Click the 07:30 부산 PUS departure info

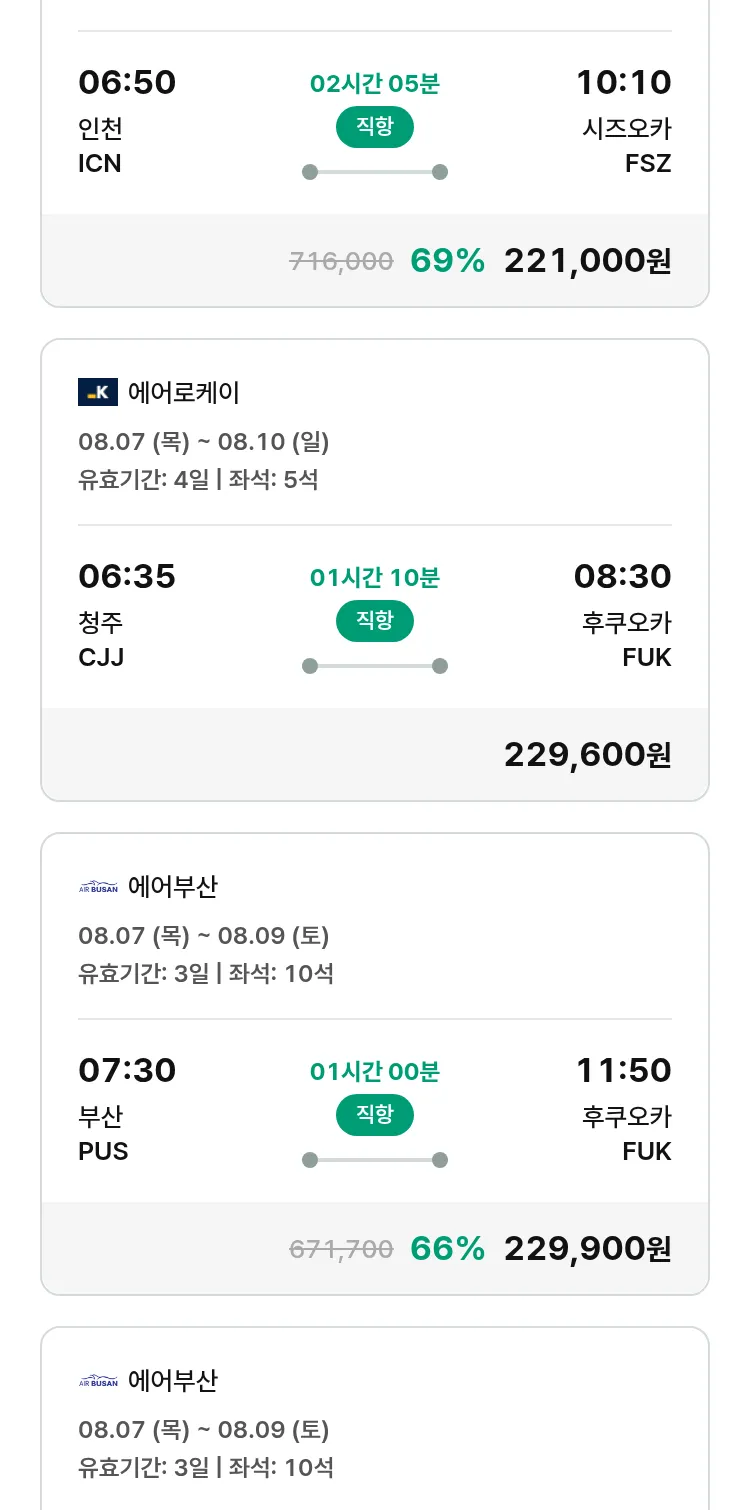point(127,1109)
